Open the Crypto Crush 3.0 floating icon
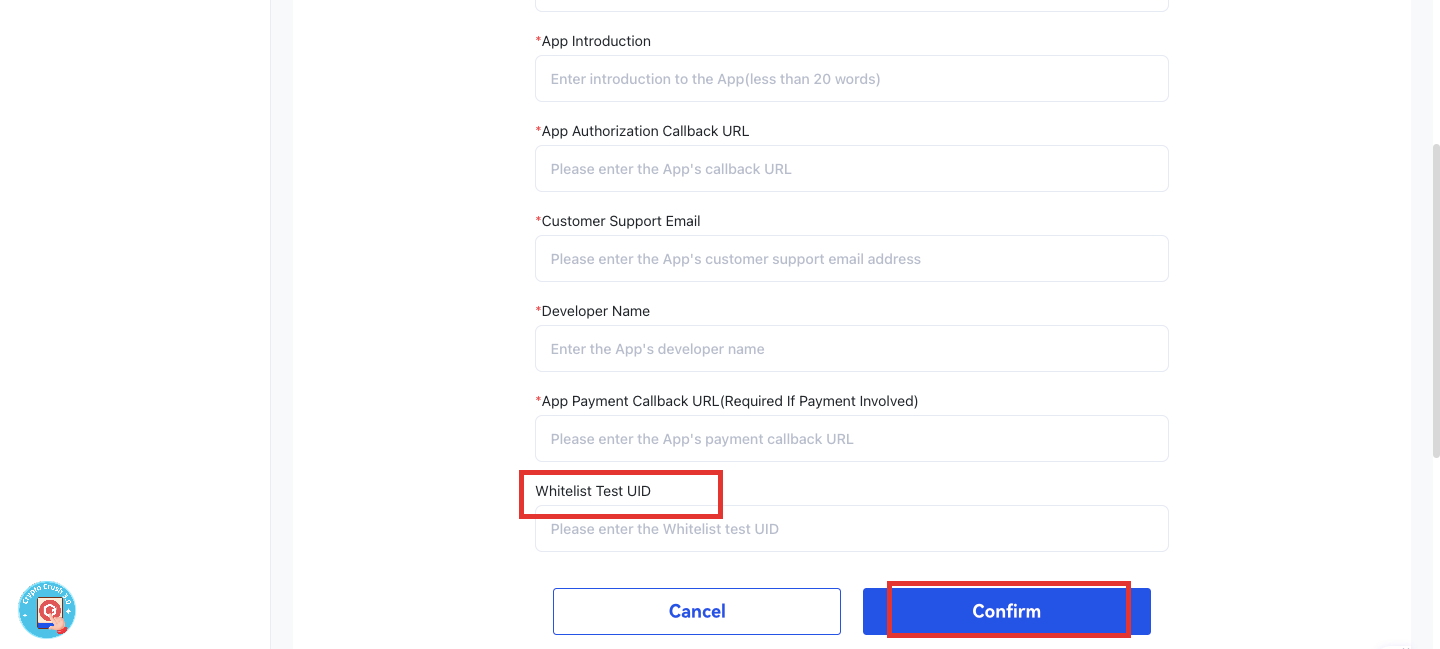The width and height of the screenshot is (1440, 649). 47,609
